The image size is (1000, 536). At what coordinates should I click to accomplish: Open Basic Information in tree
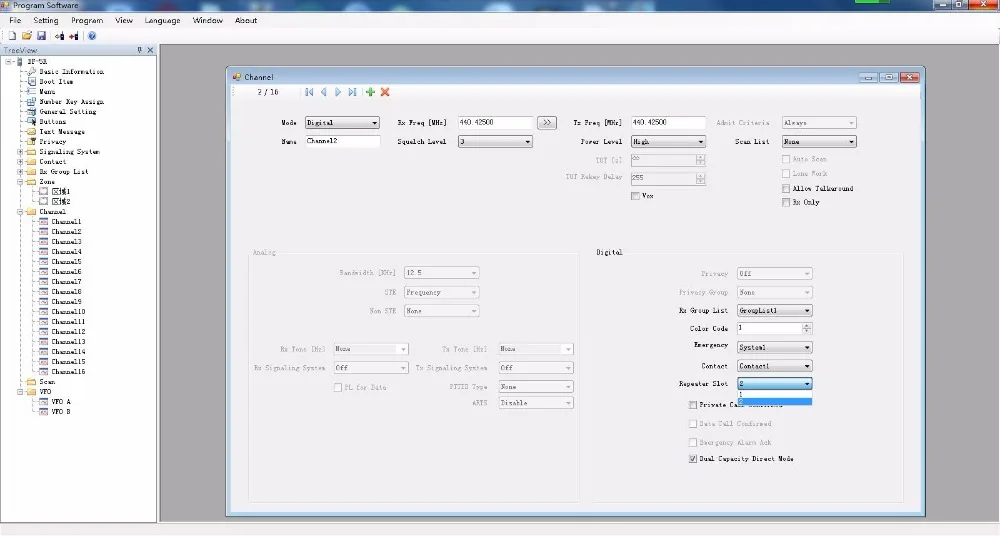(71, 71)
